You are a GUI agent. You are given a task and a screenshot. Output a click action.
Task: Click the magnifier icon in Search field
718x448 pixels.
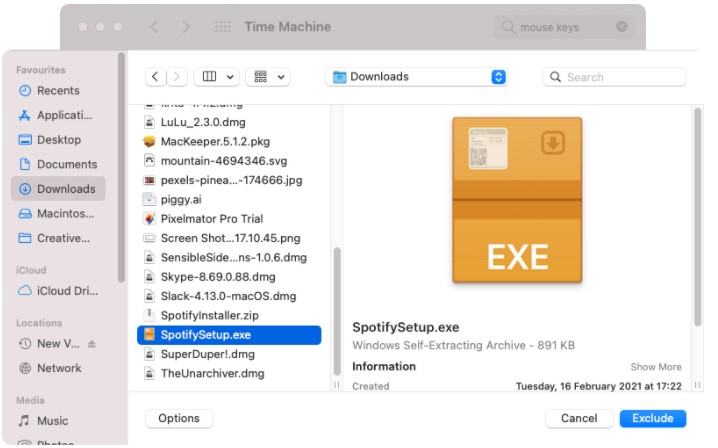(x=555, y=77)
